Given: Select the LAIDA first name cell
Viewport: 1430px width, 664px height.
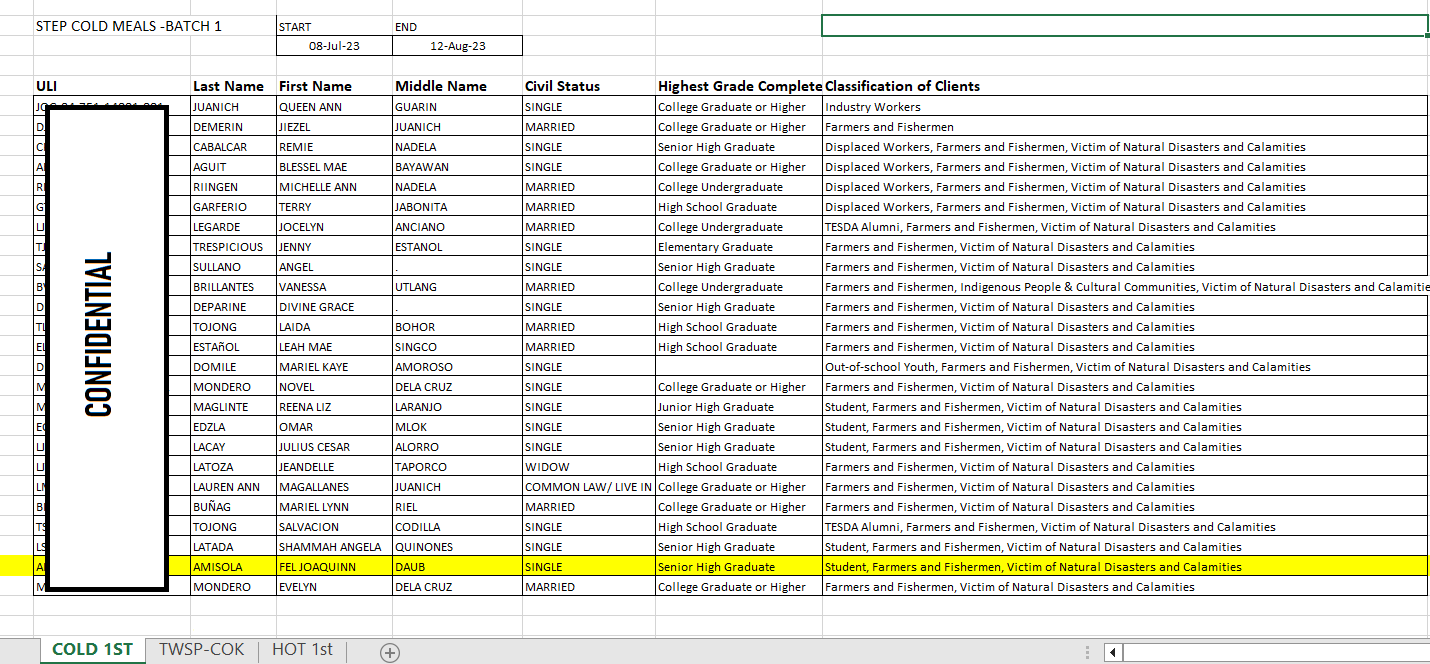Looking at the screenshot, I should 334,327.
